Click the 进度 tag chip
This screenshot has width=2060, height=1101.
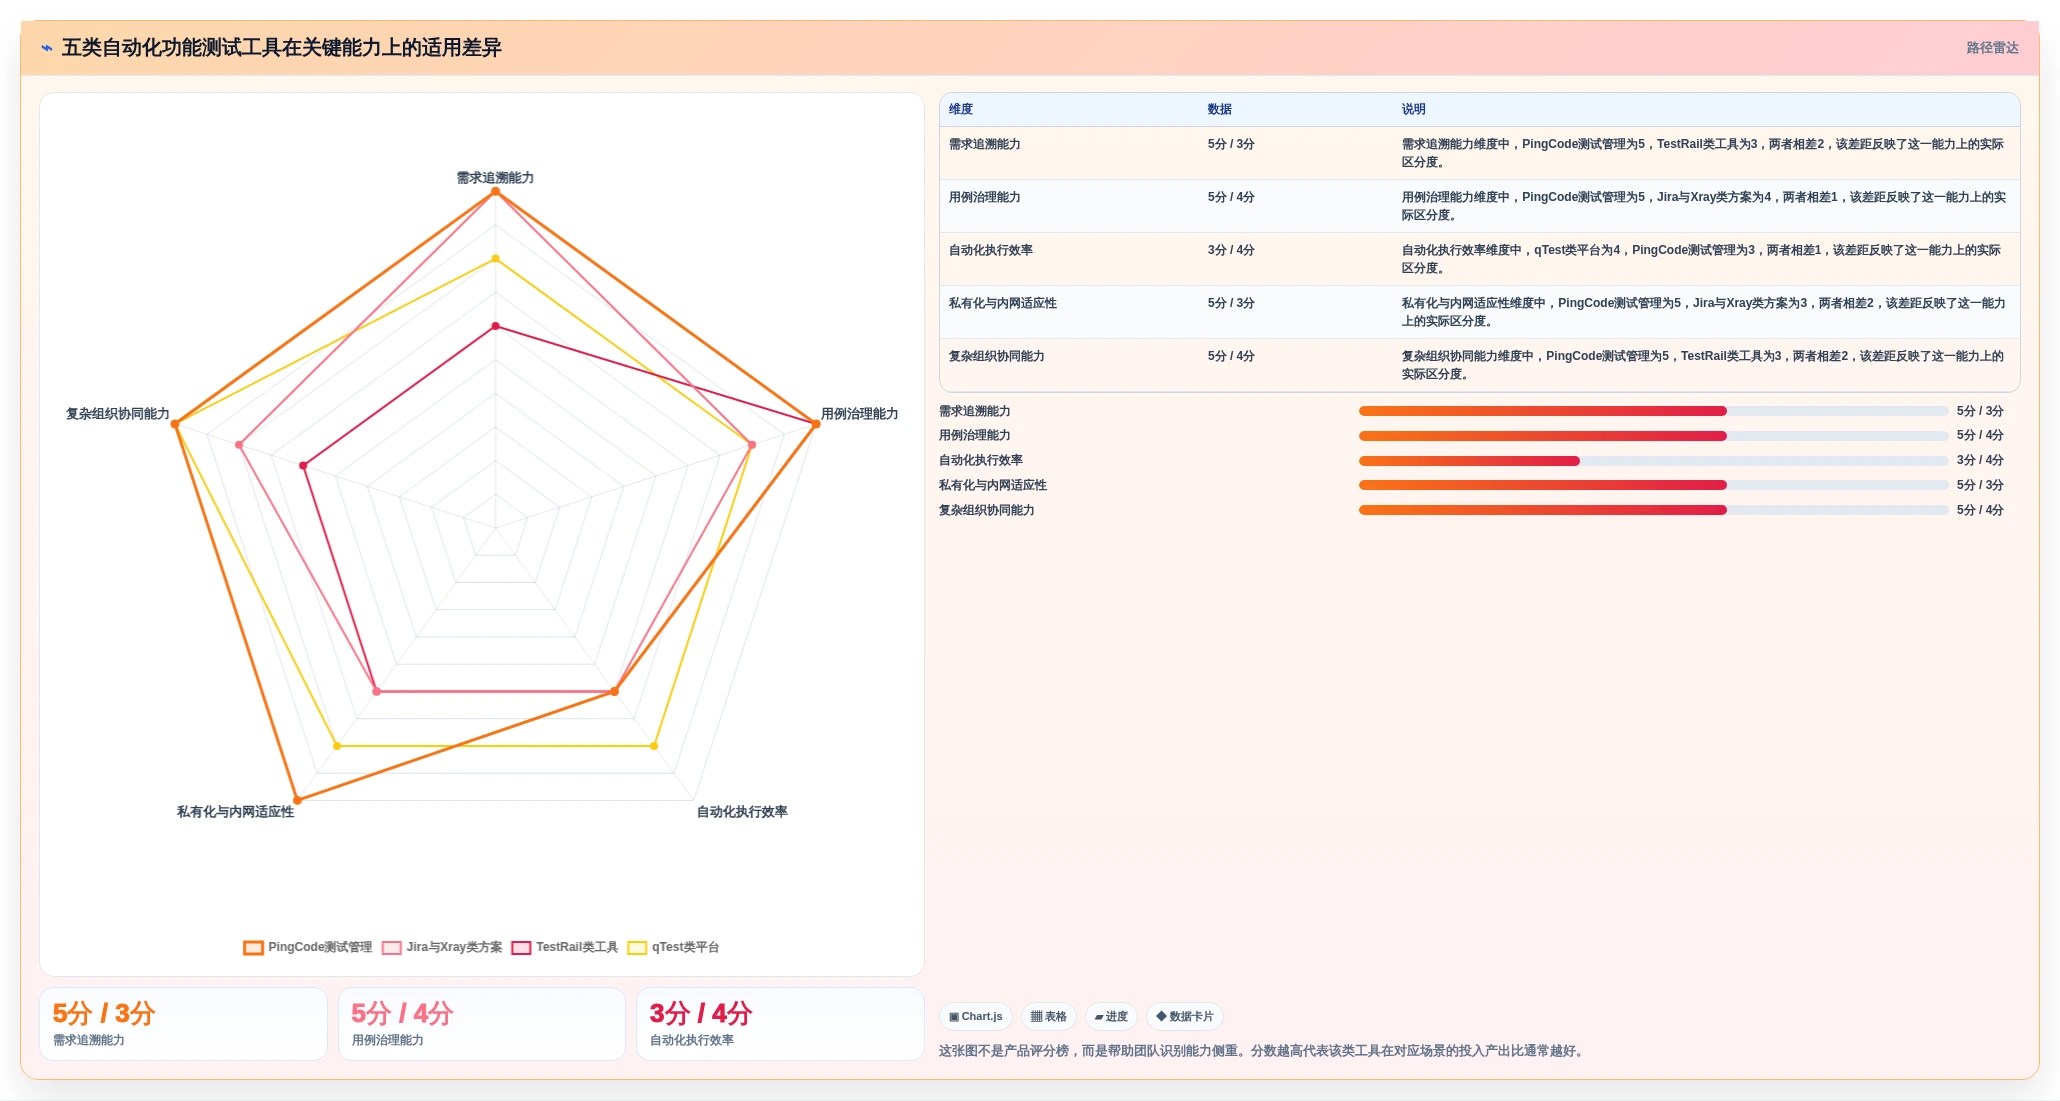pyautogui.click(x=1111, y=1017)
